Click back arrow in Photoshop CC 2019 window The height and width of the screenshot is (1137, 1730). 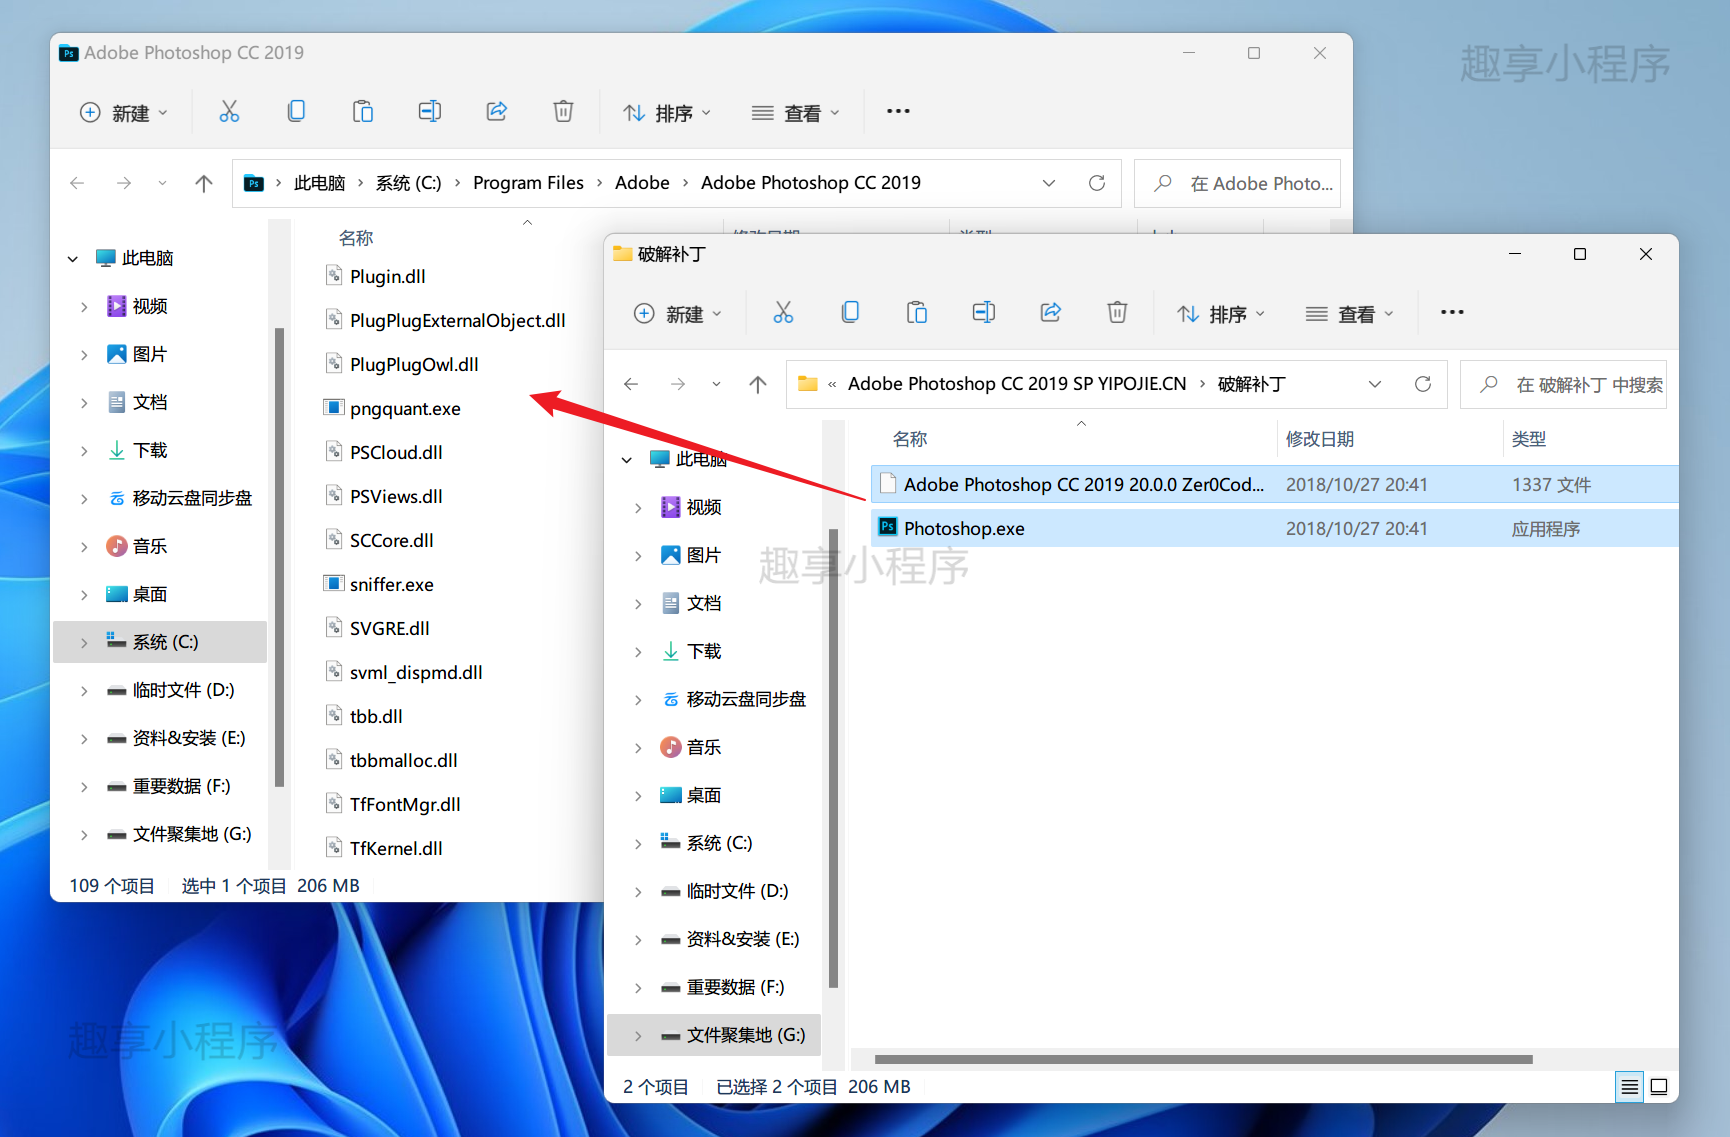pos(77,183)
